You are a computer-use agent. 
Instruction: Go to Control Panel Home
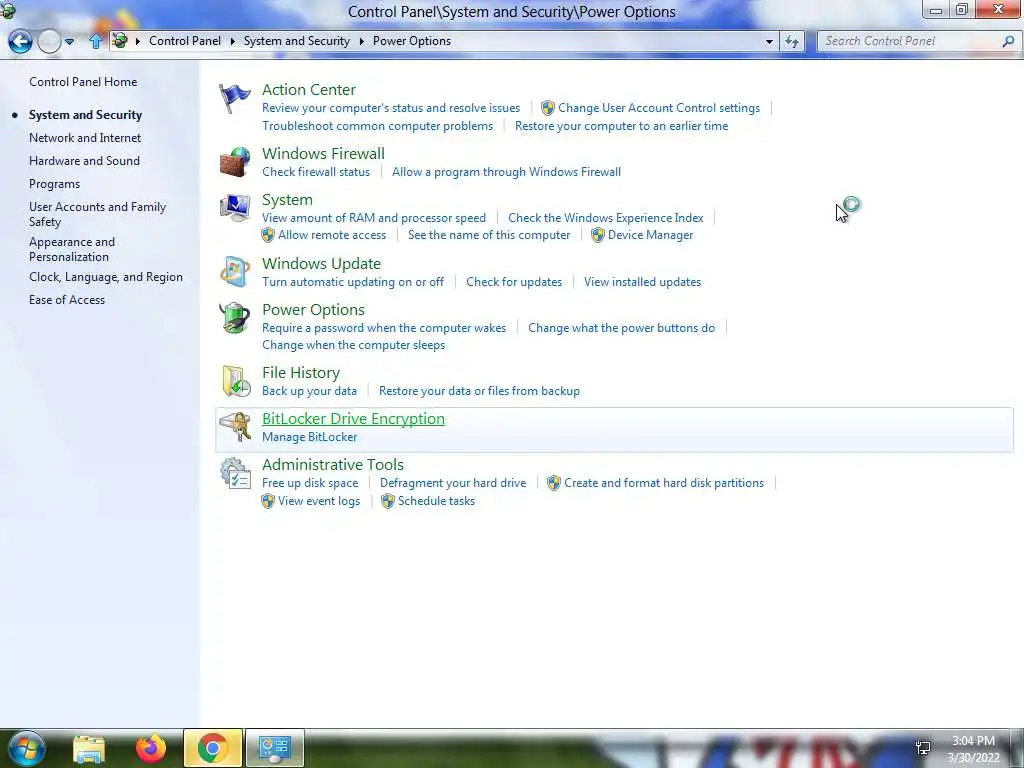click(83, 82)
